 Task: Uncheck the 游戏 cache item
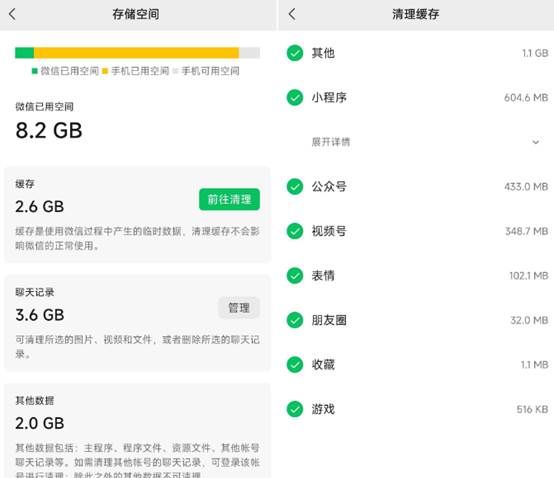click(x=295, y=409)
